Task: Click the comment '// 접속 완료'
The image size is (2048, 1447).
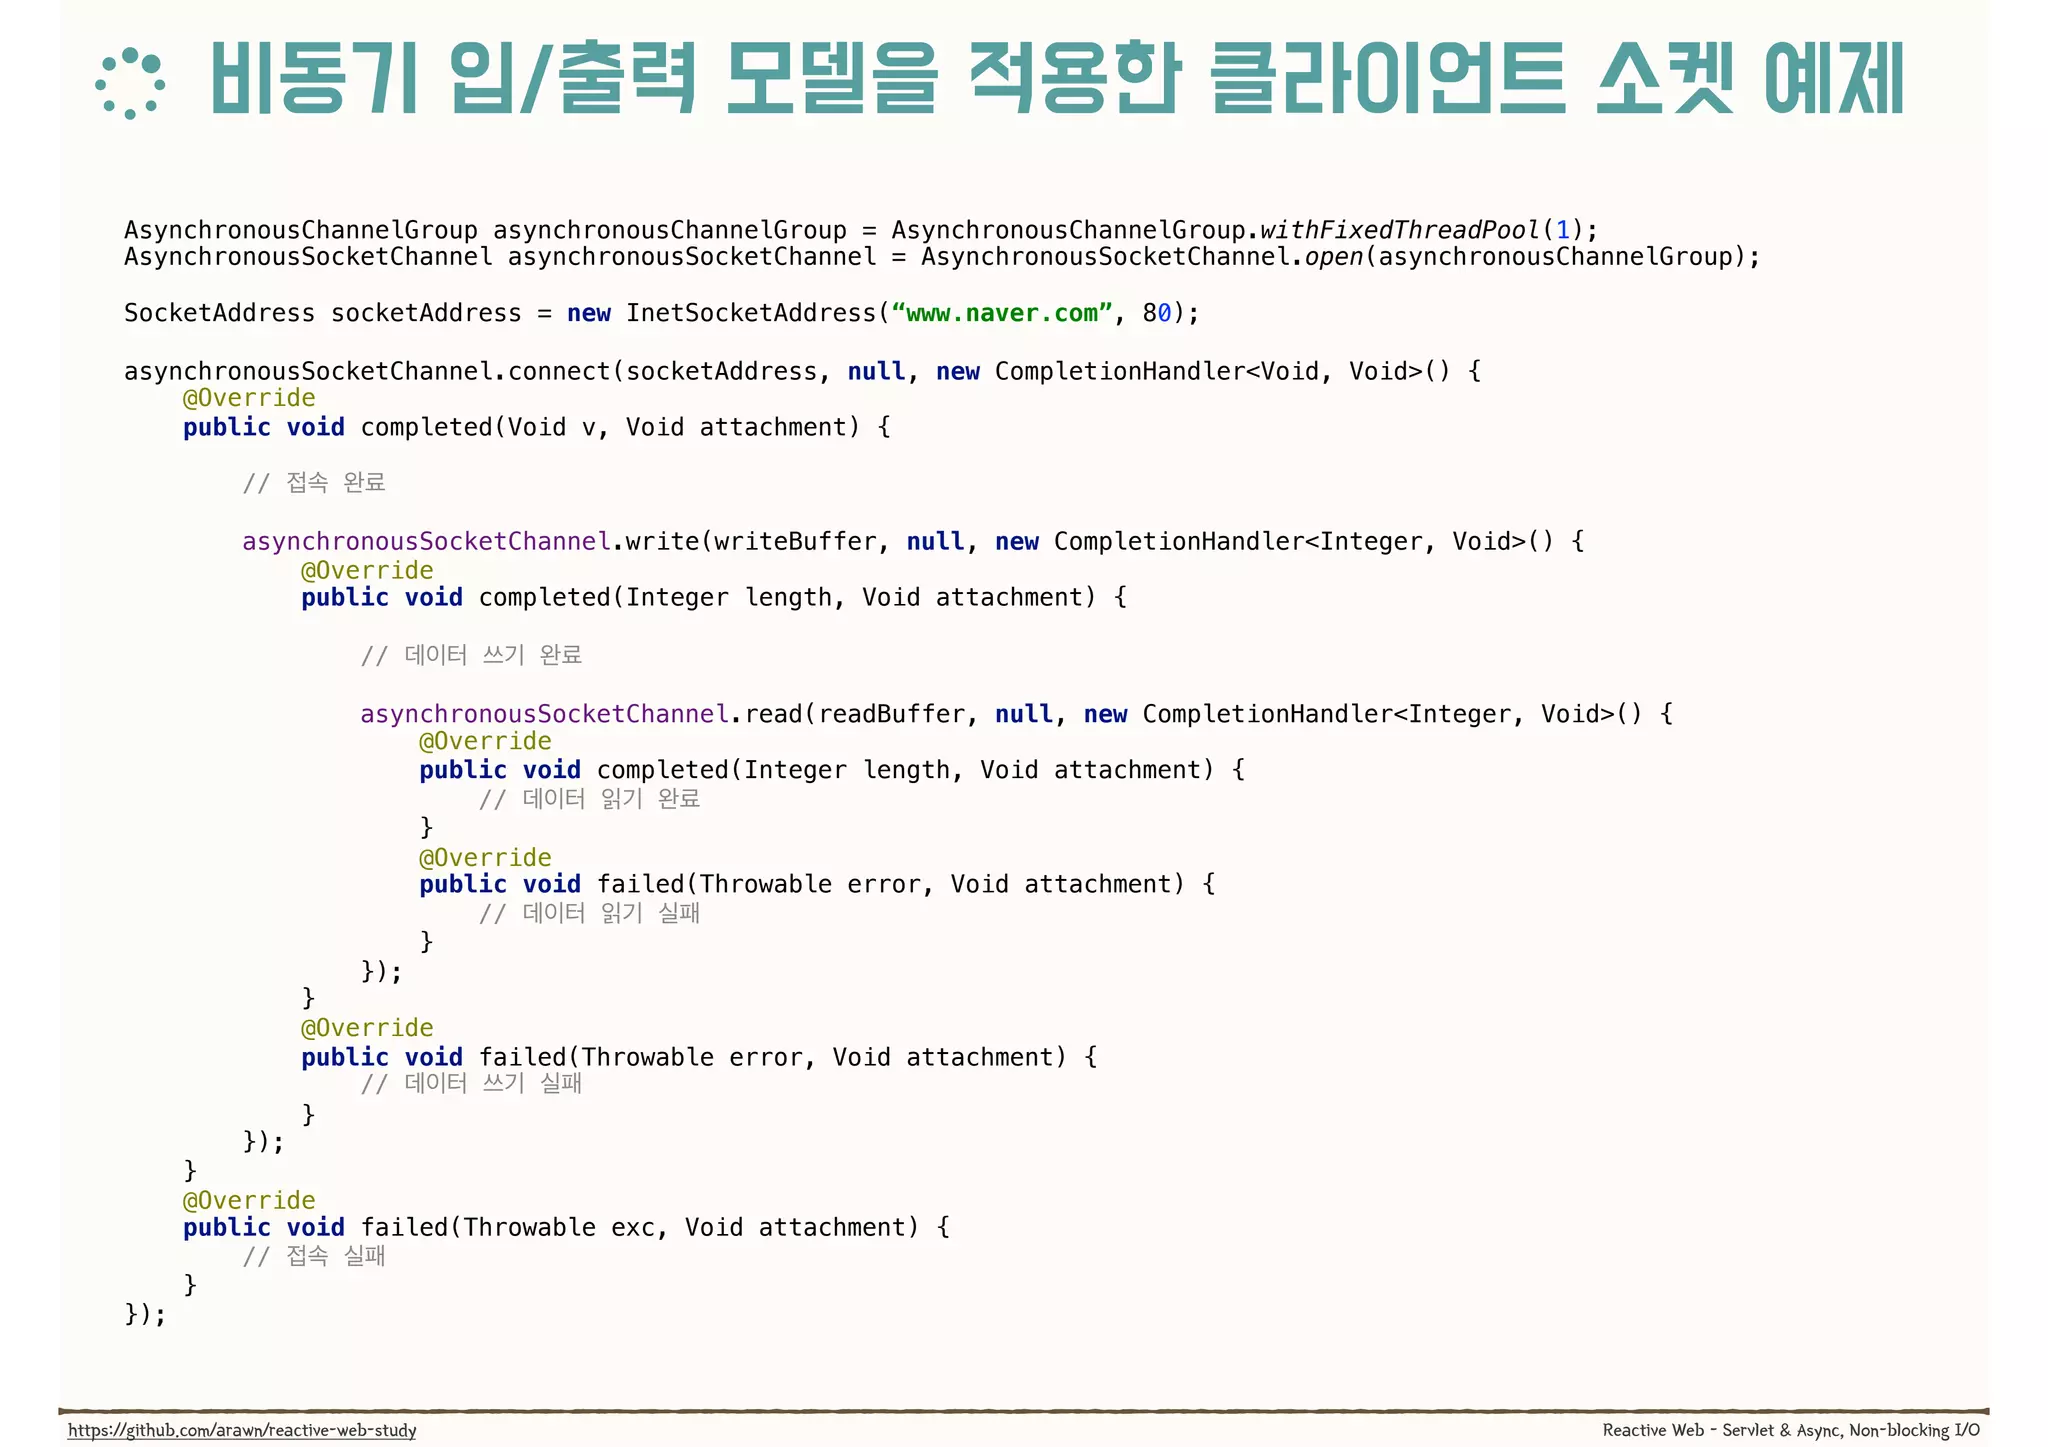Action: click(314, 483)
